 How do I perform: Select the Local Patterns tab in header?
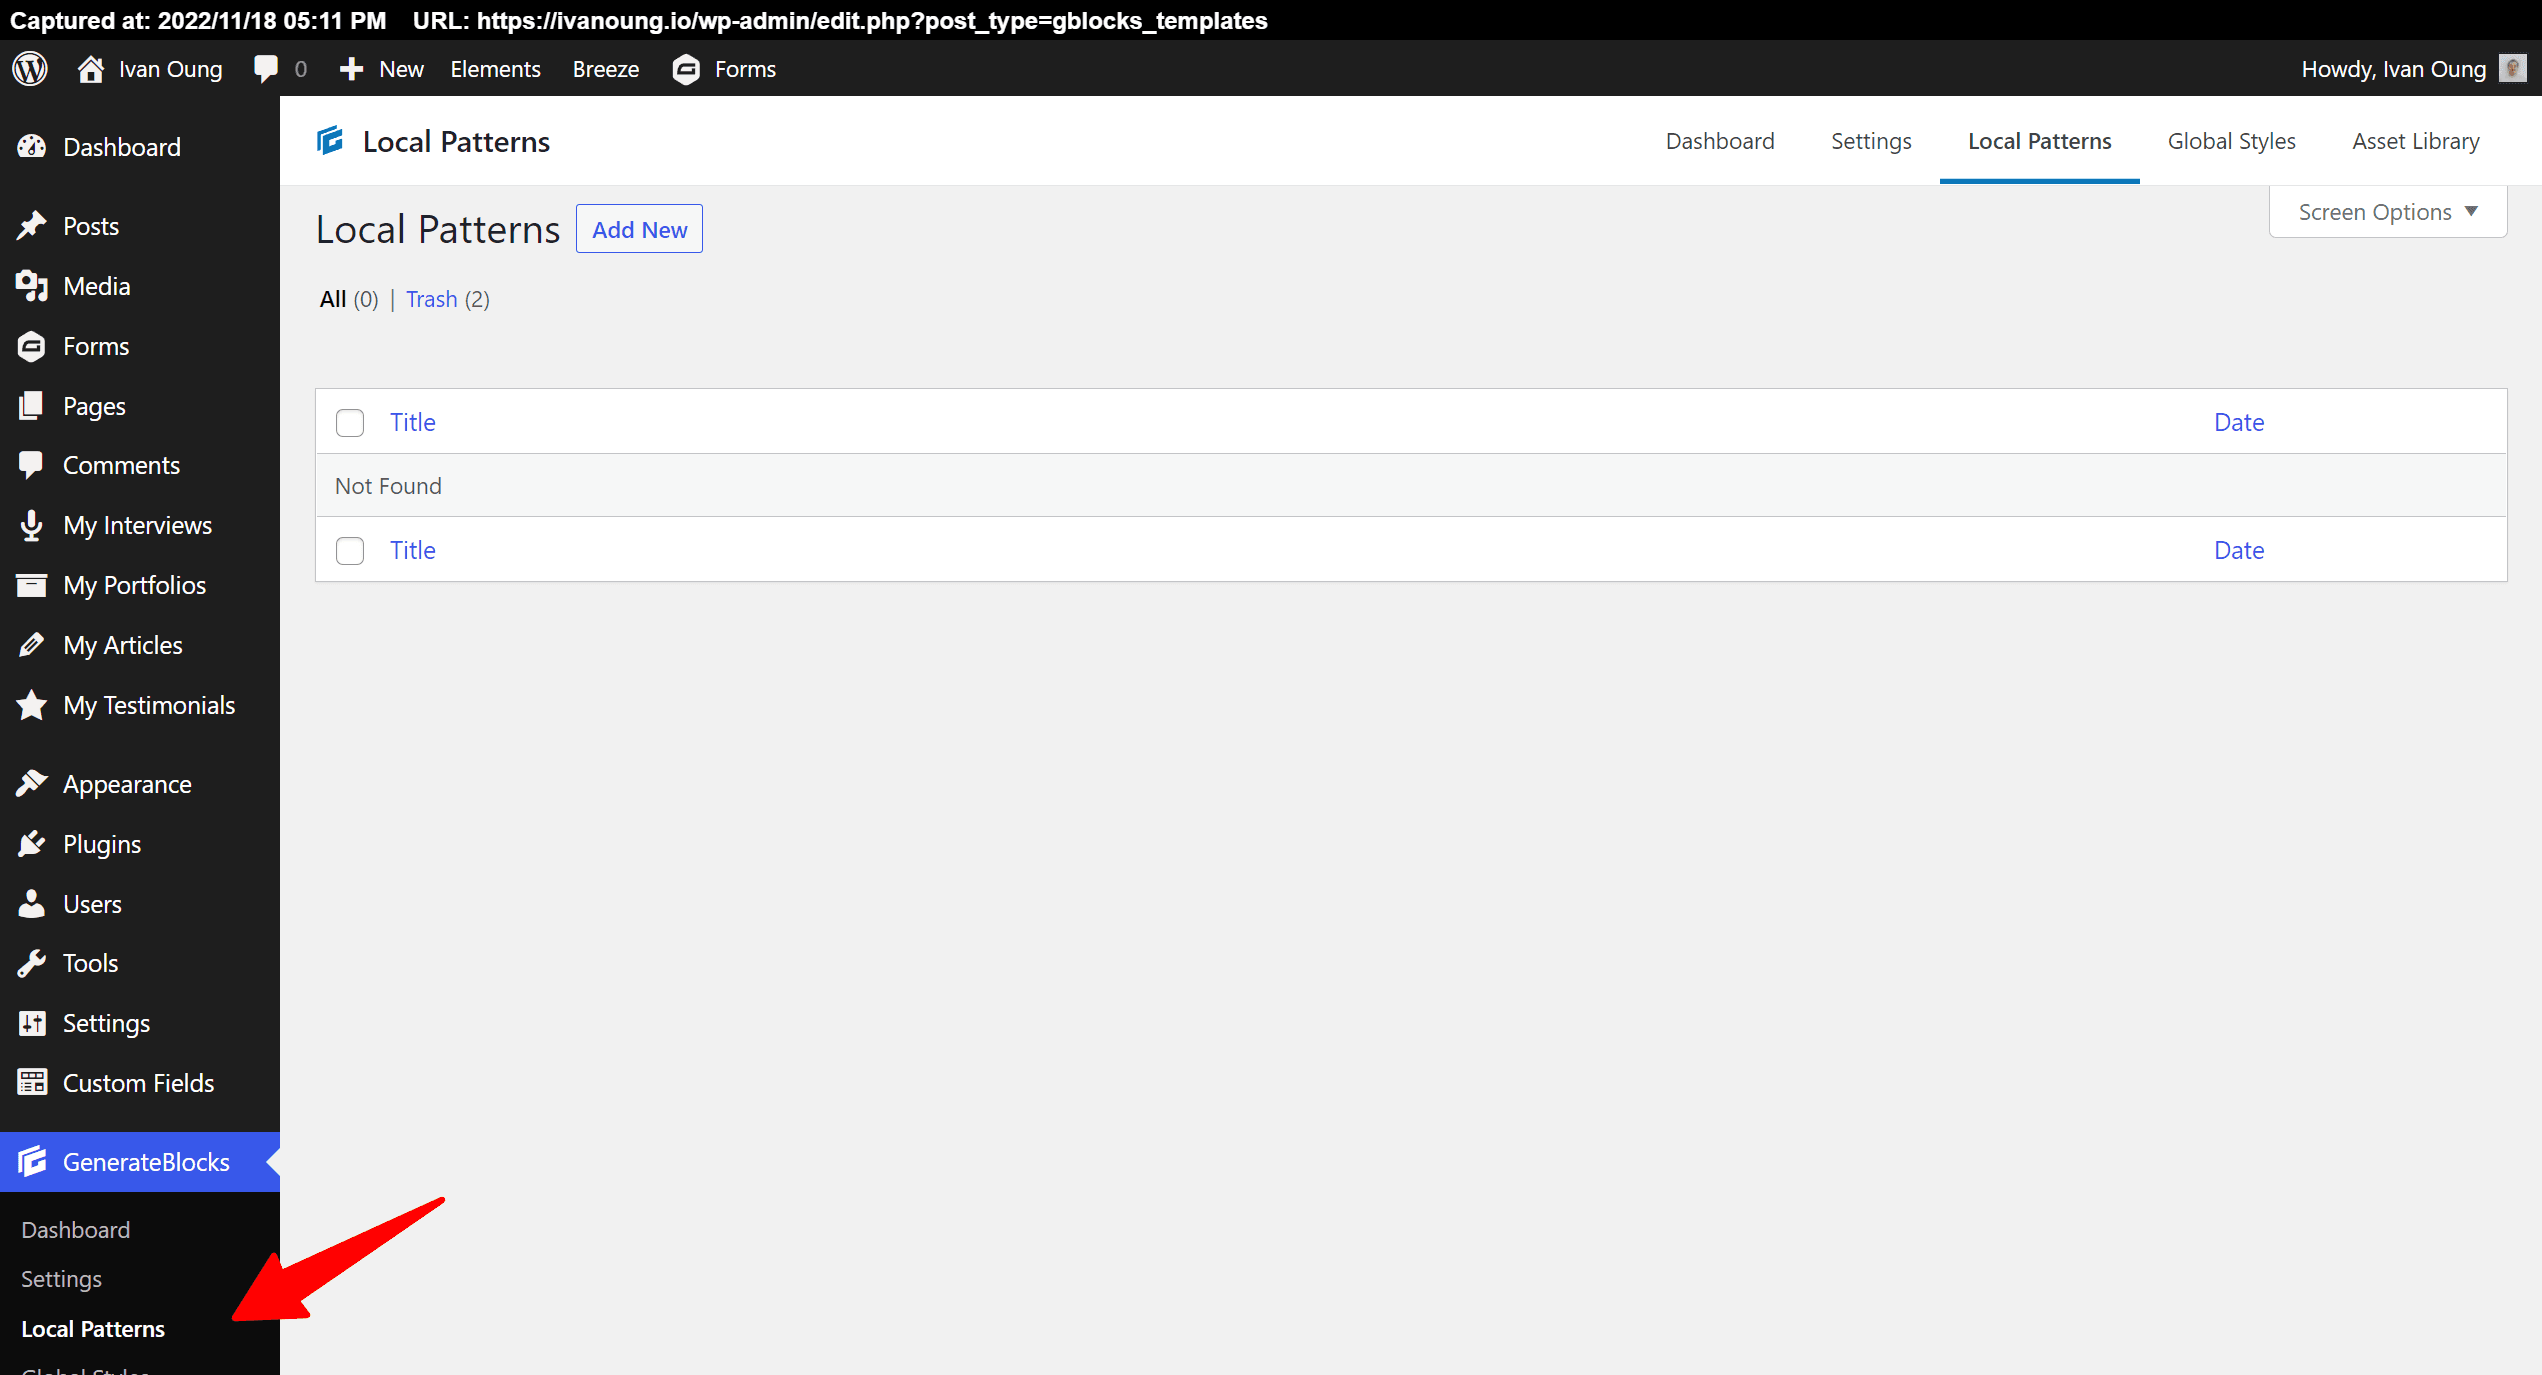tap(2040, 141)
